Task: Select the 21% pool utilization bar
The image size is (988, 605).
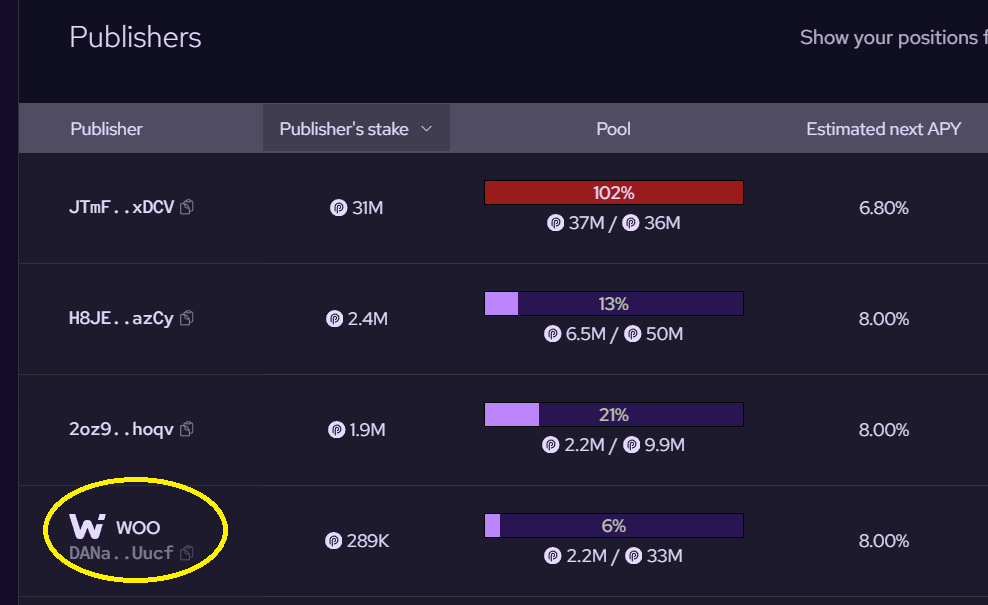Action: [x=614, y=414]
